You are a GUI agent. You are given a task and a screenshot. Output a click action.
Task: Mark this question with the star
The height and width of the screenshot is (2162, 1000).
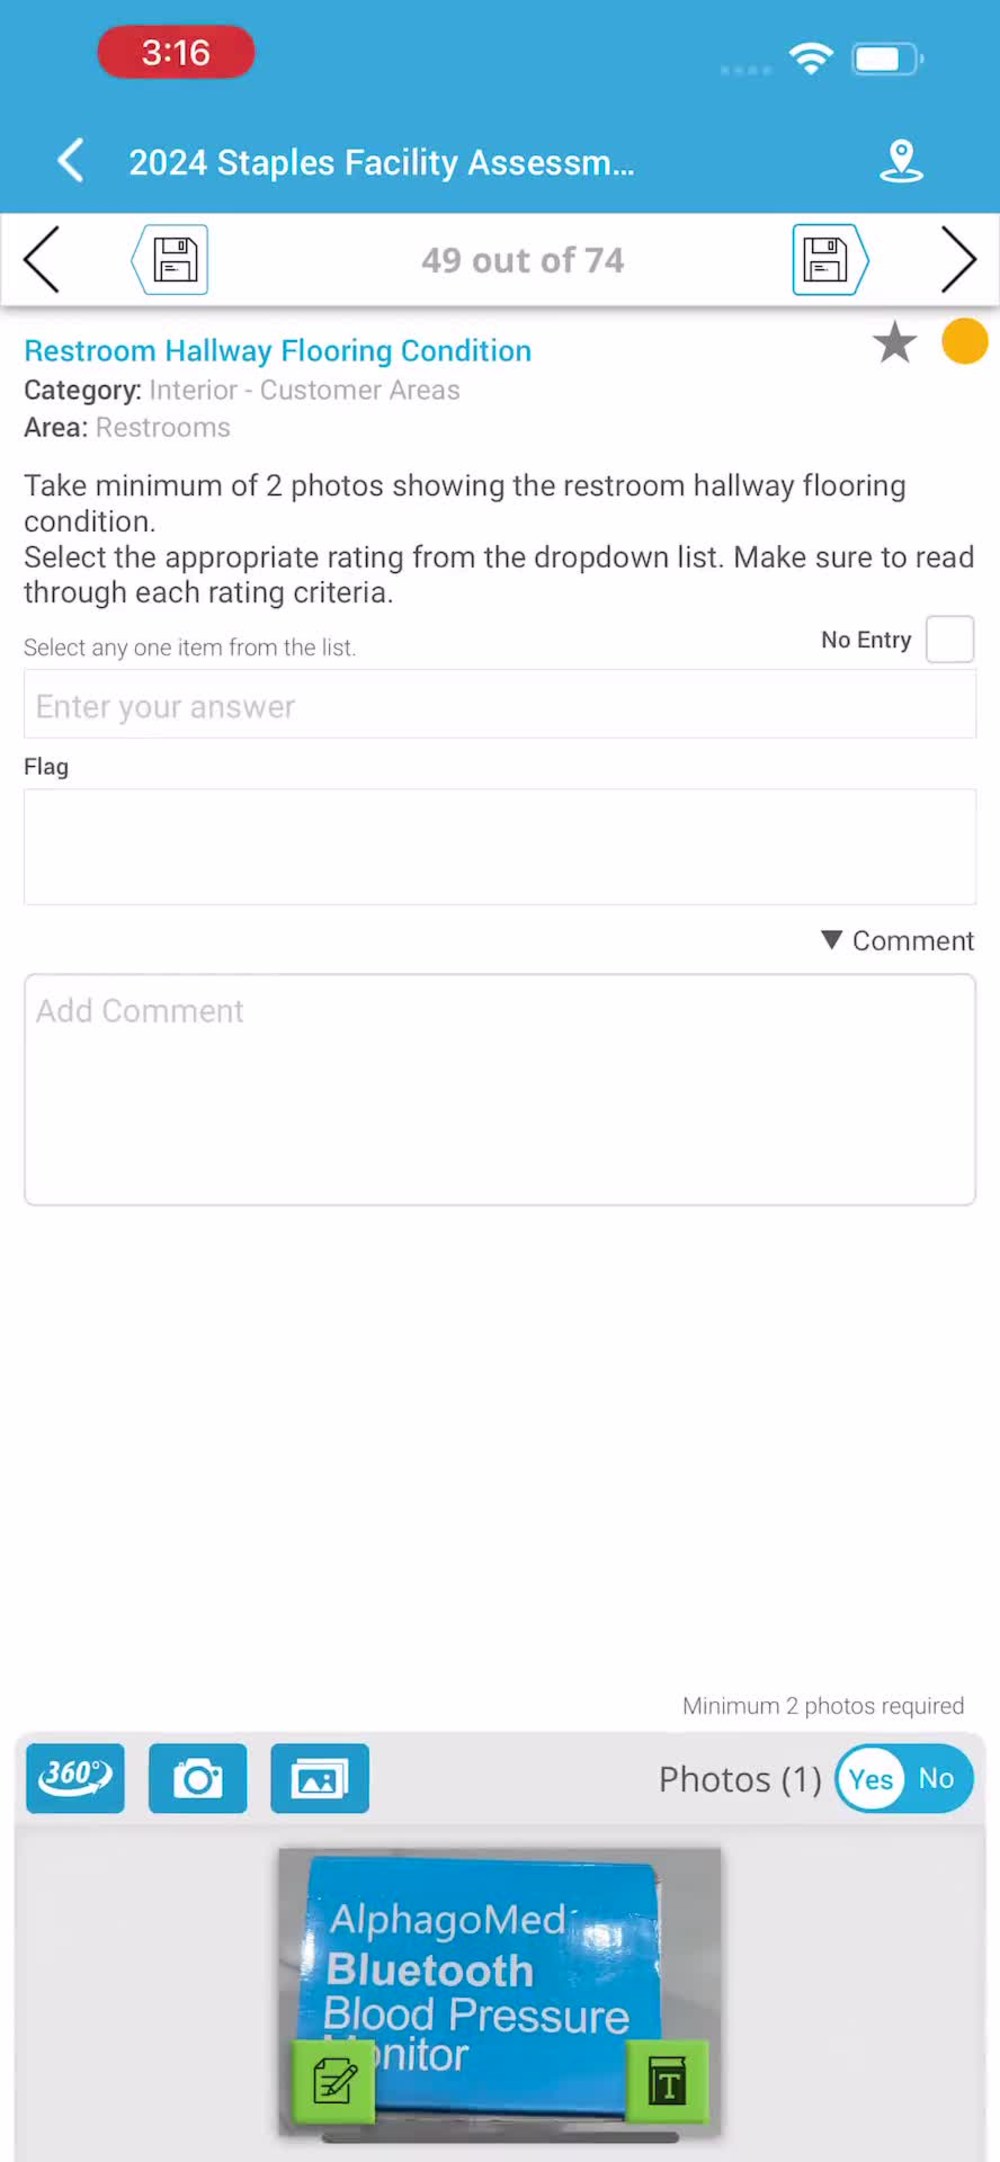click(893, 342)
